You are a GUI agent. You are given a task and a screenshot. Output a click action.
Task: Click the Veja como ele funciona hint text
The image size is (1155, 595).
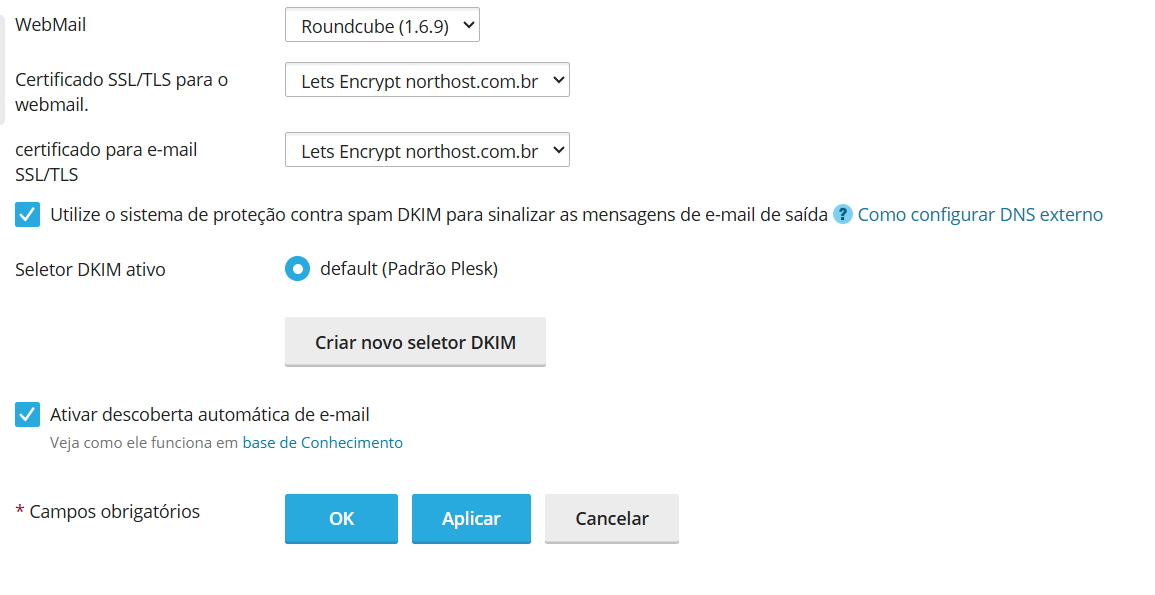point(144,443)
